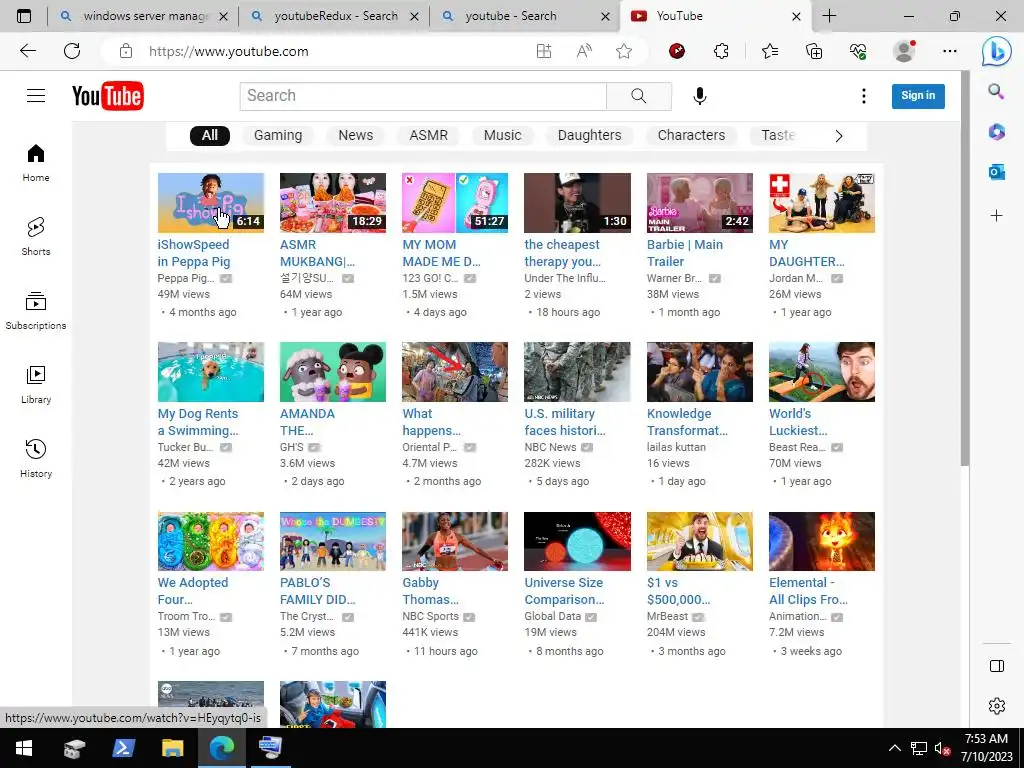The image size is (1024, 768).
Task: Open the Favorites list
Action: pos(770,51)
